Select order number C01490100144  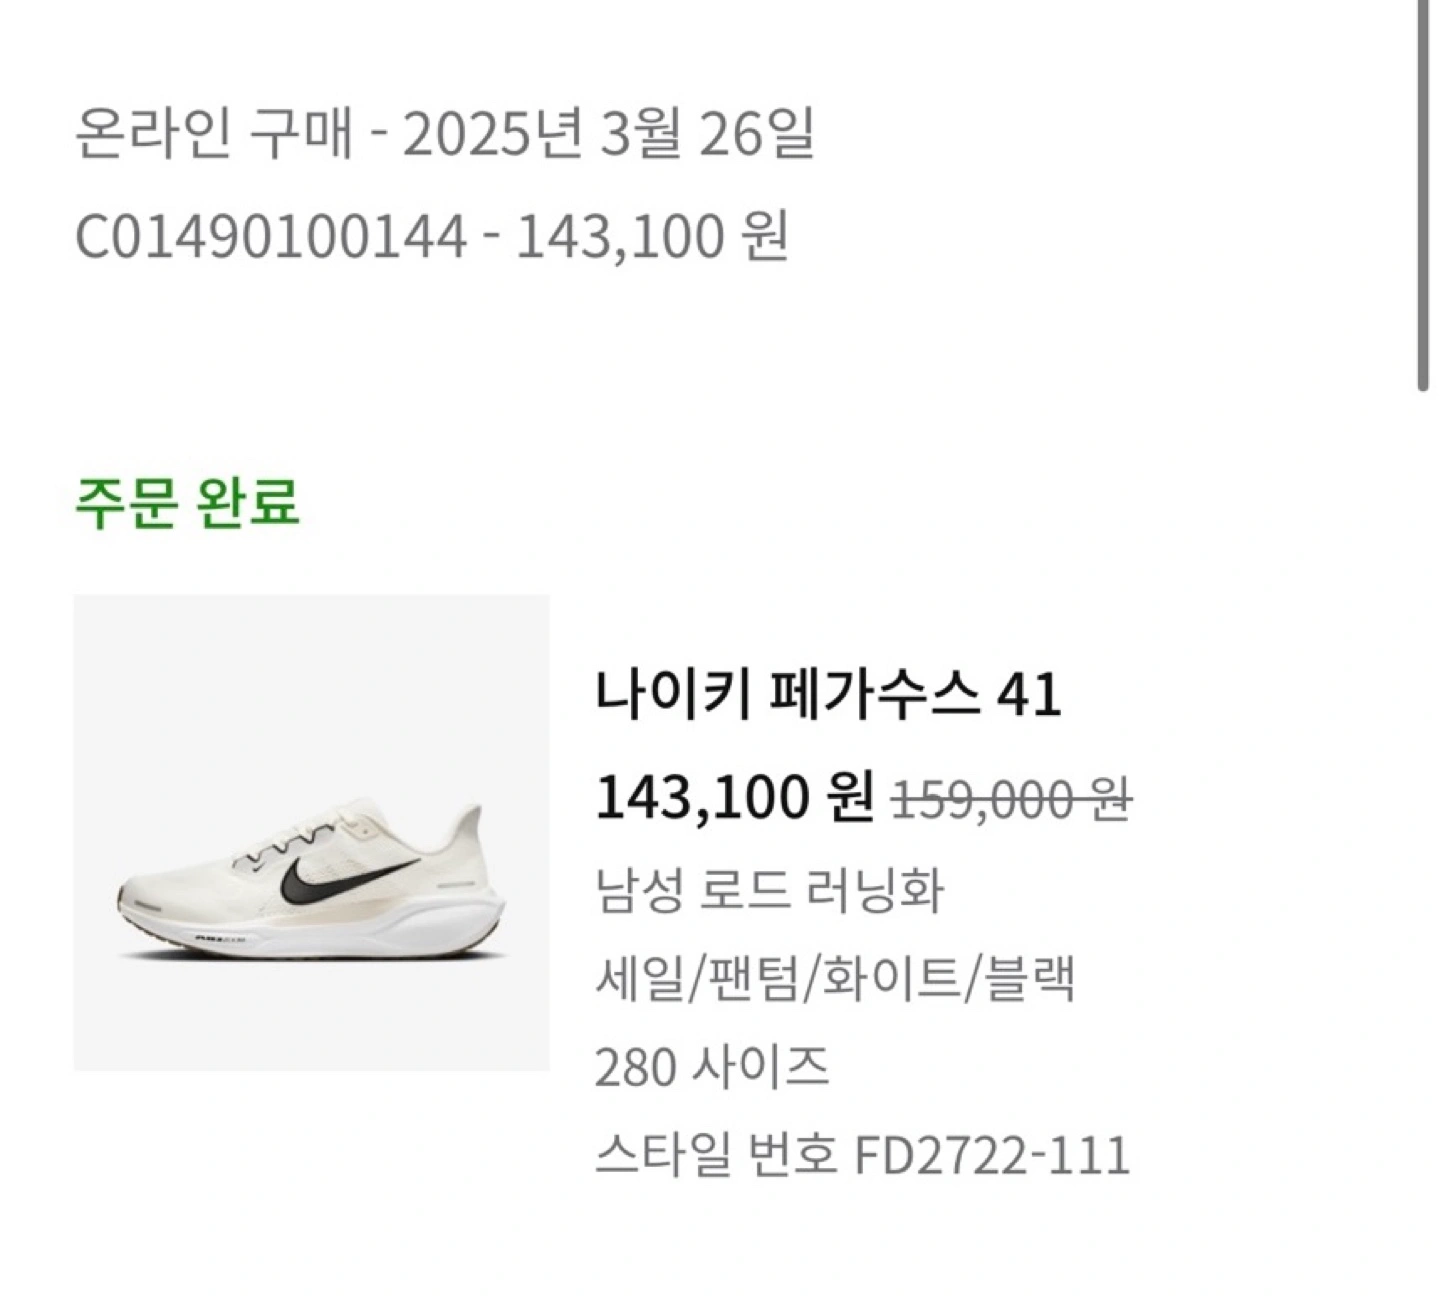(x=271, y=238)
